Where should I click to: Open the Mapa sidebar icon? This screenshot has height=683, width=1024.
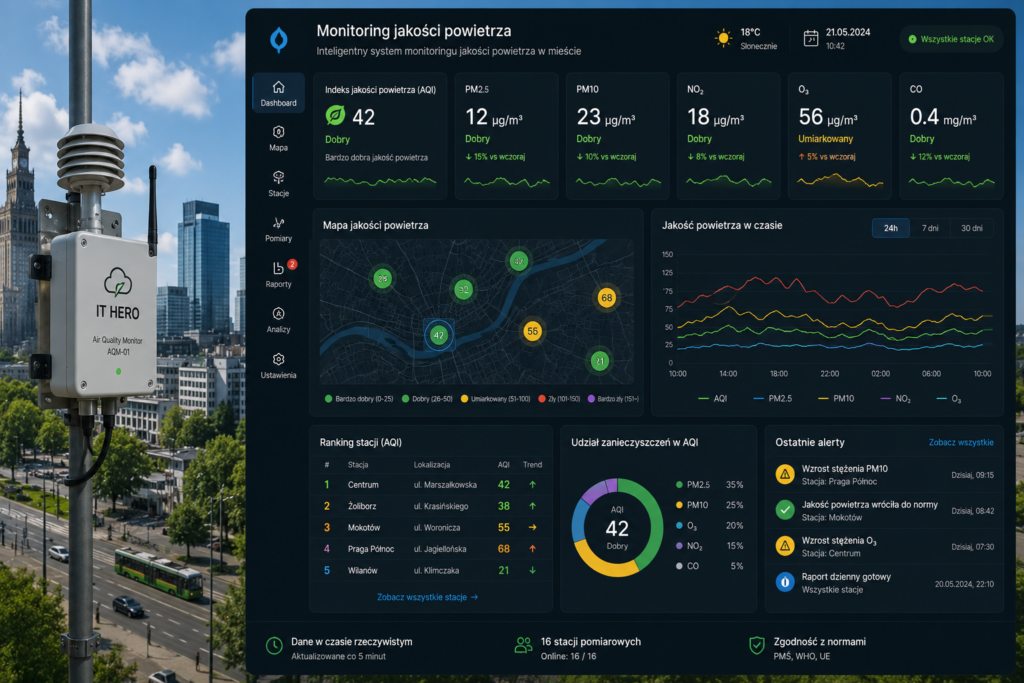[x=278, y=132]
